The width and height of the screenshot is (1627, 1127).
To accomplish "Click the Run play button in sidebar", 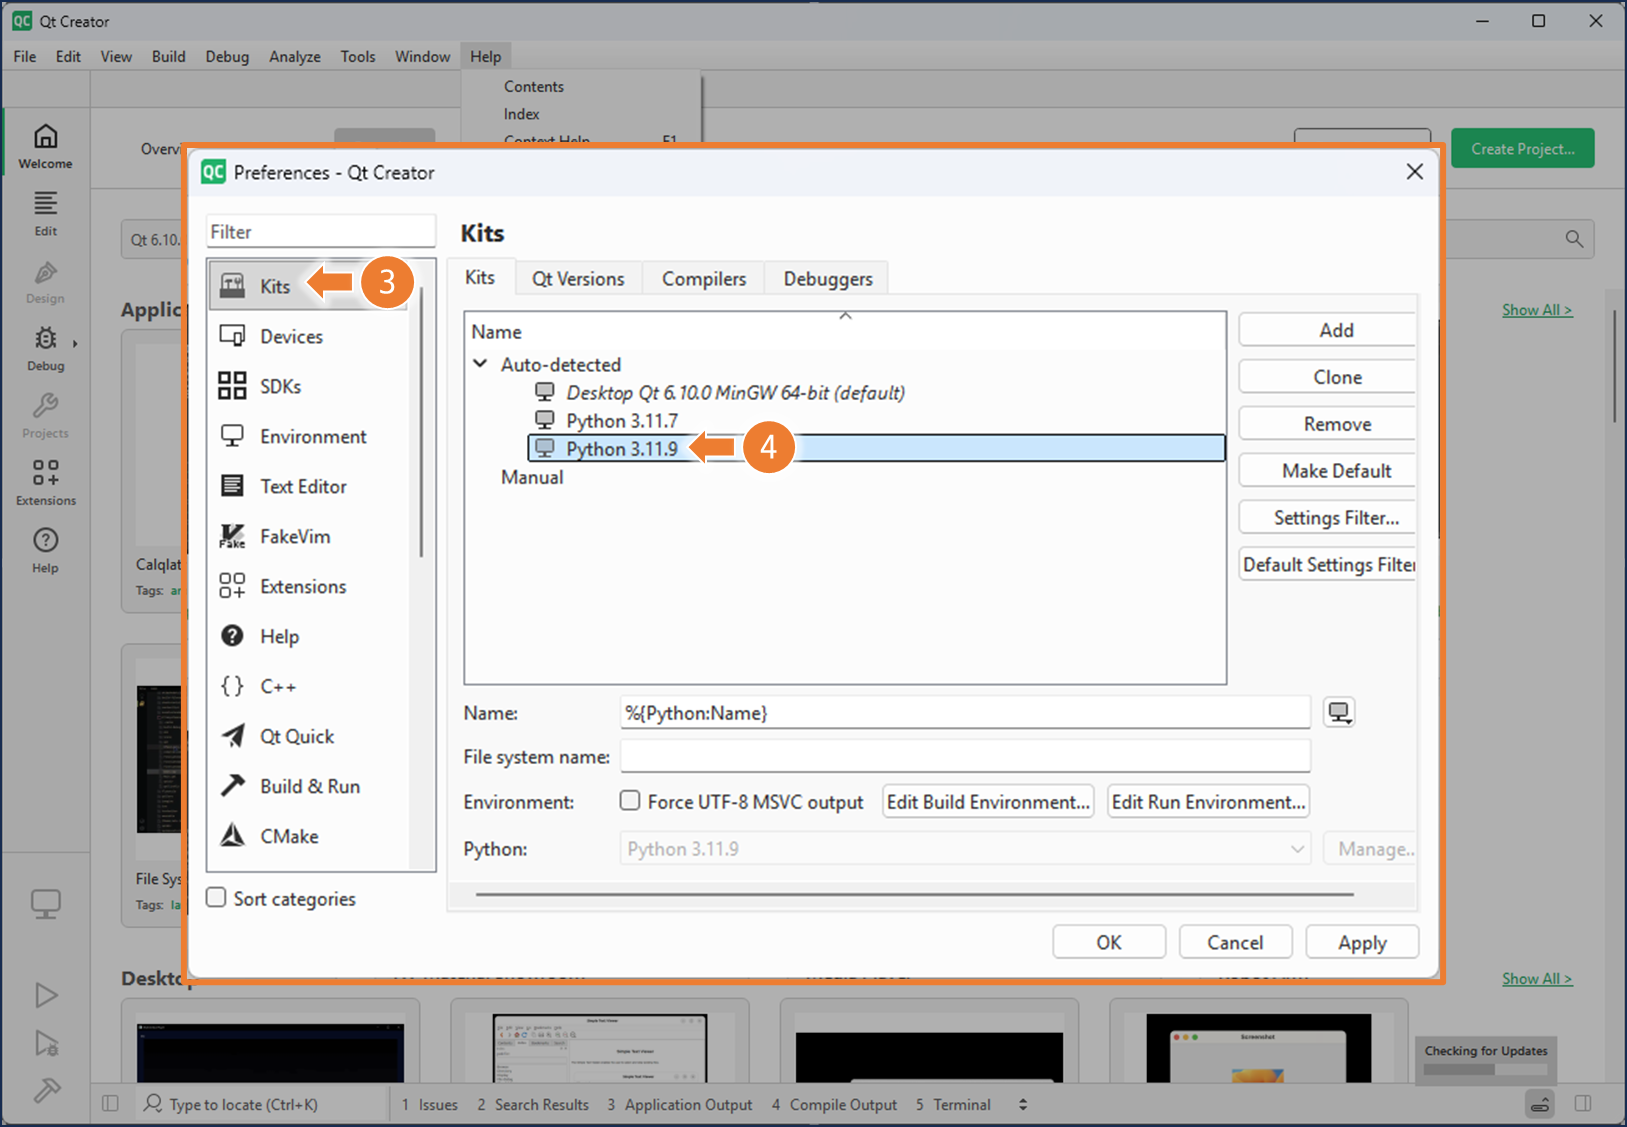I will coord(46,995).
